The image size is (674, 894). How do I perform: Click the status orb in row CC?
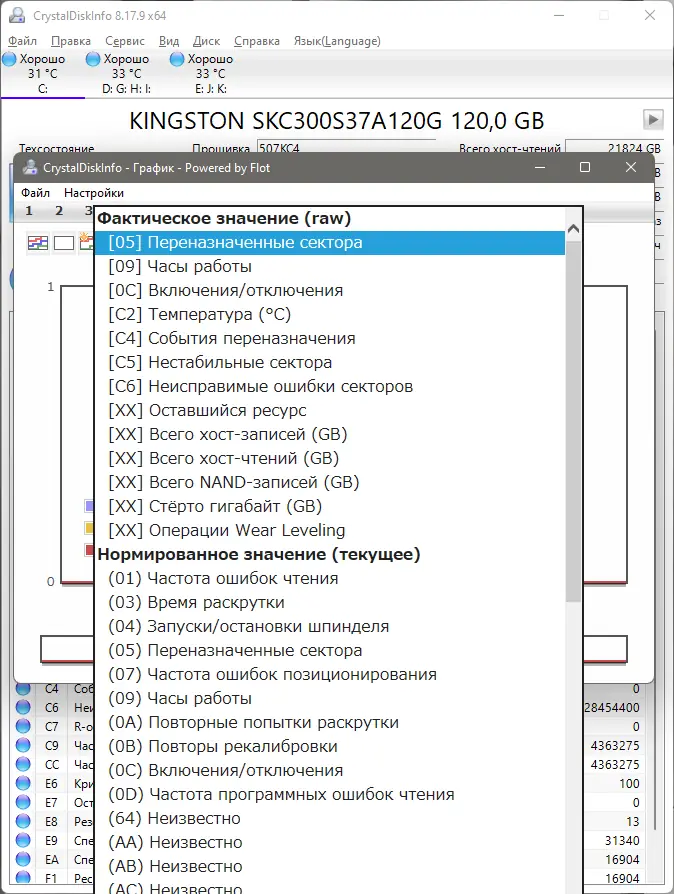tap(23, 765)
